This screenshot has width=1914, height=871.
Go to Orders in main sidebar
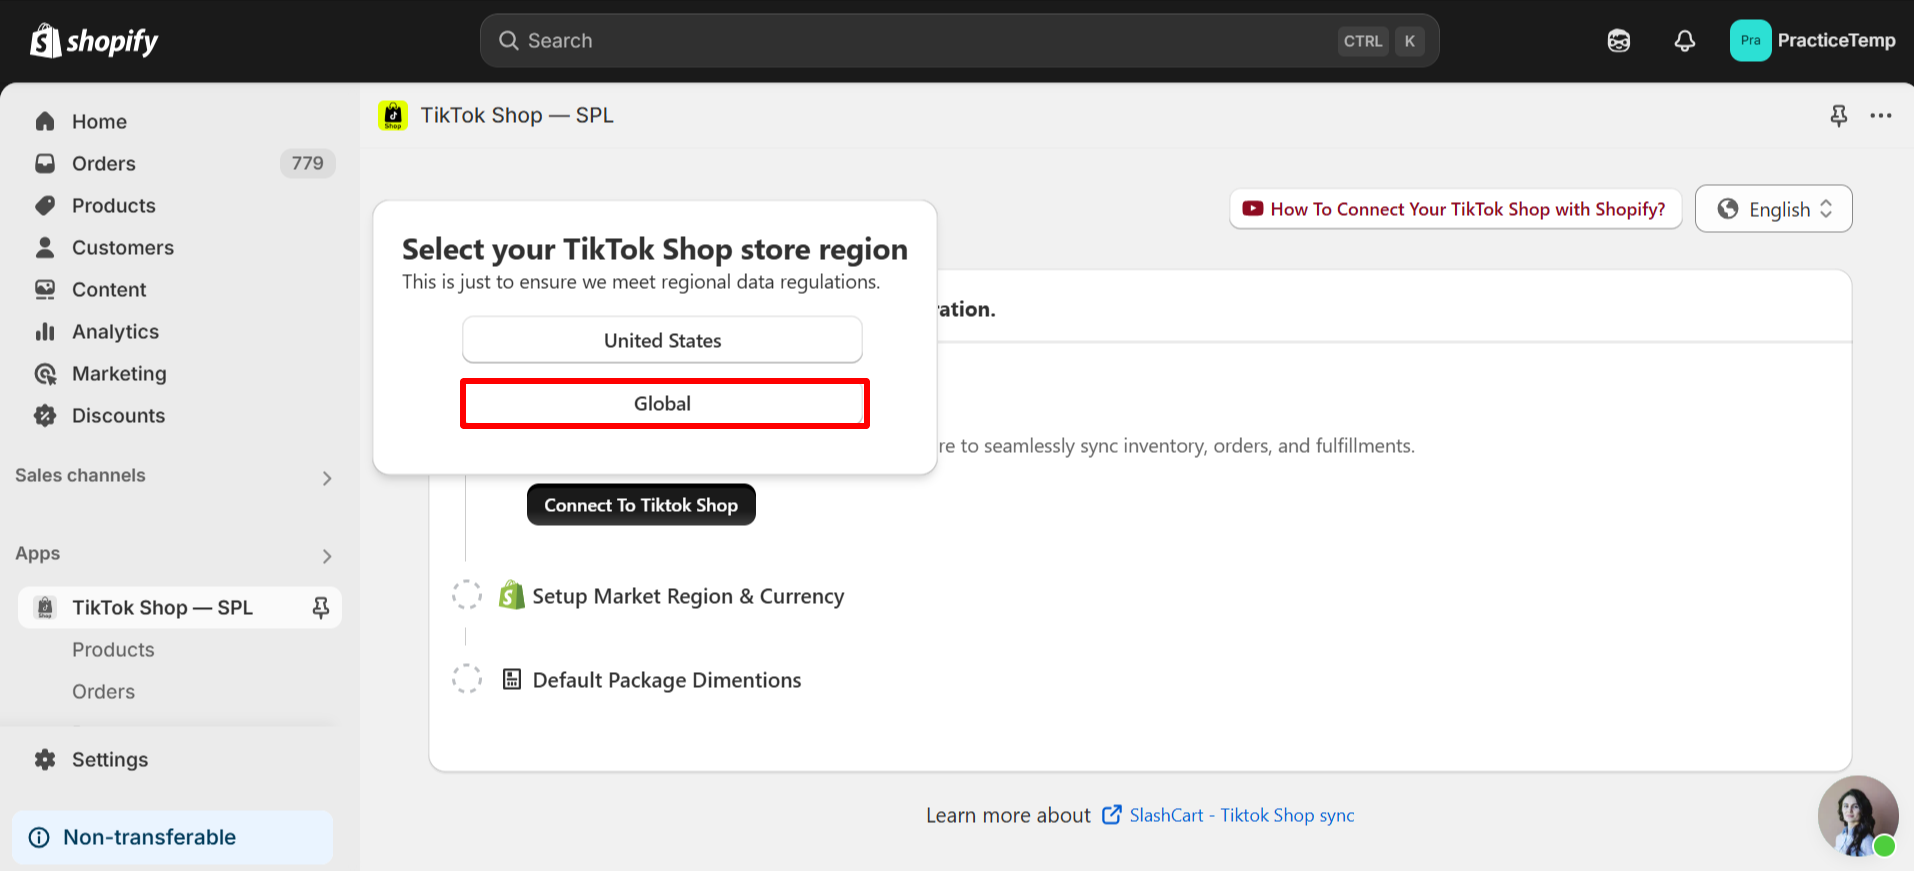pos(103,164)
